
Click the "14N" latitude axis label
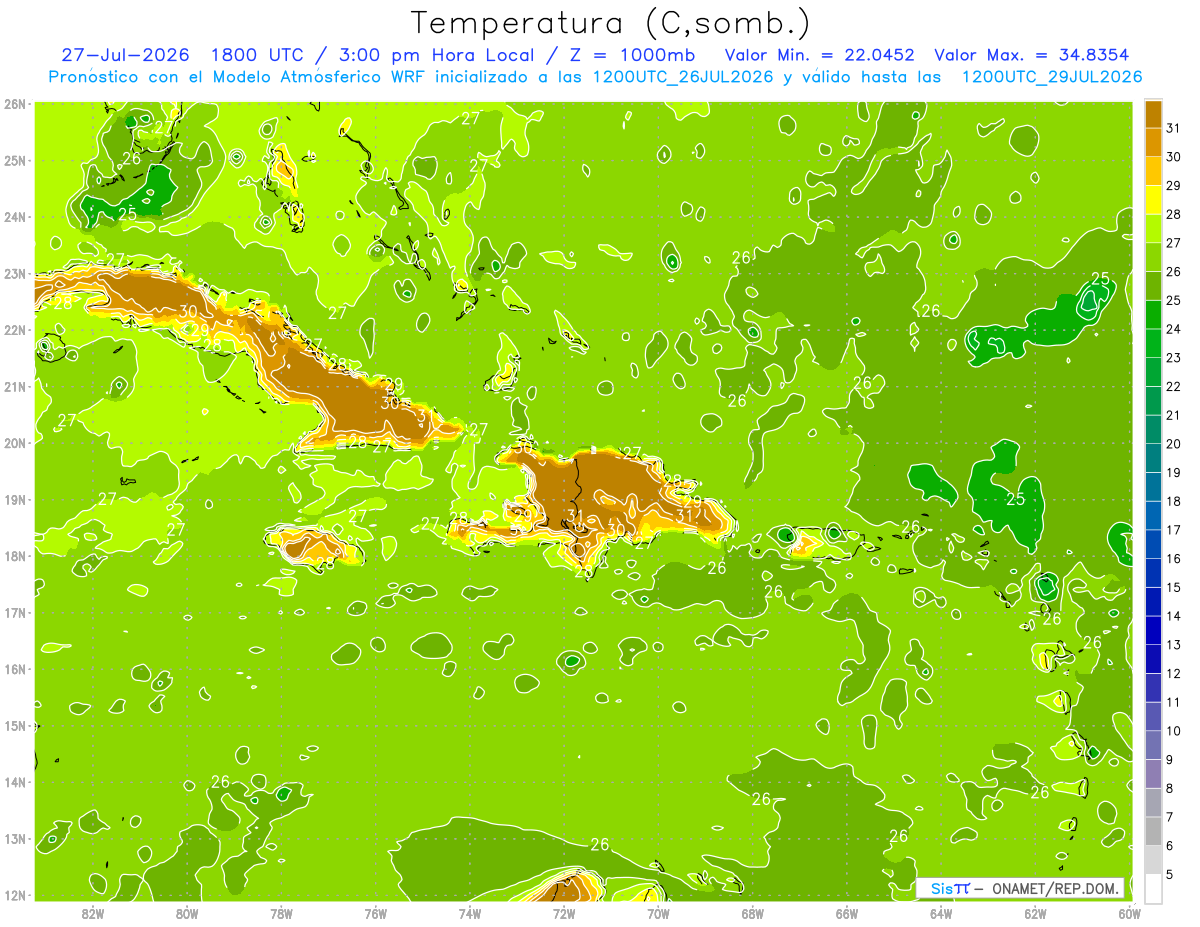pyautogui.click(x=15, y=782)
